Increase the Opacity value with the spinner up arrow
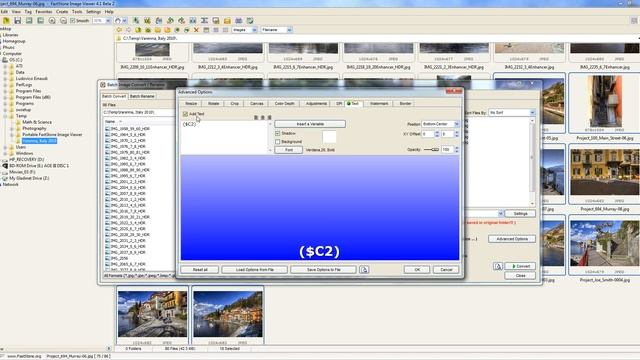 [456, 148]
